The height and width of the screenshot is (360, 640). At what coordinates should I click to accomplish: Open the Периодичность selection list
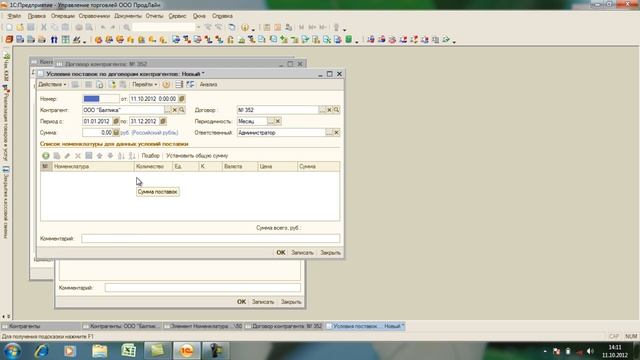coord(271,121)
